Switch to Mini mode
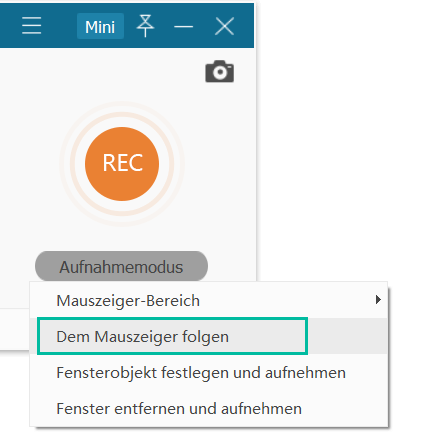Screen dimensions: 428x436 coord(100,26)
